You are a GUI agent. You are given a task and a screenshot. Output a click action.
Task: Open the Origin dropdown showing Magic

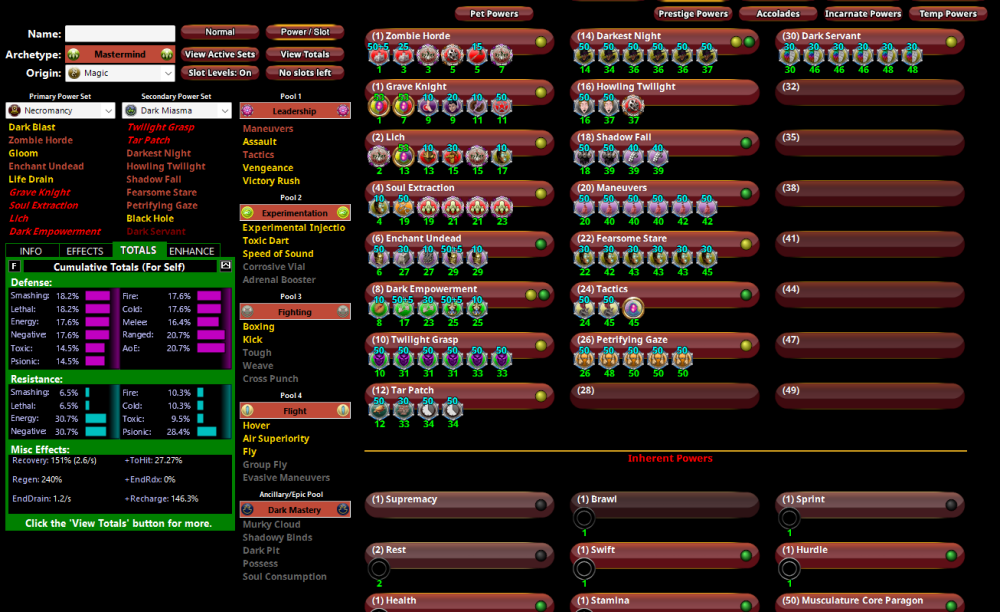click(120, 73)
